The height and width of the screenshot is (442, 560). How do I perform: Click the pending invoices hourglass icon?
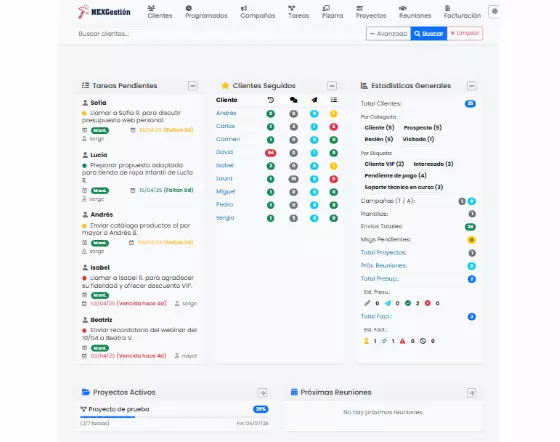coord(366,341)
